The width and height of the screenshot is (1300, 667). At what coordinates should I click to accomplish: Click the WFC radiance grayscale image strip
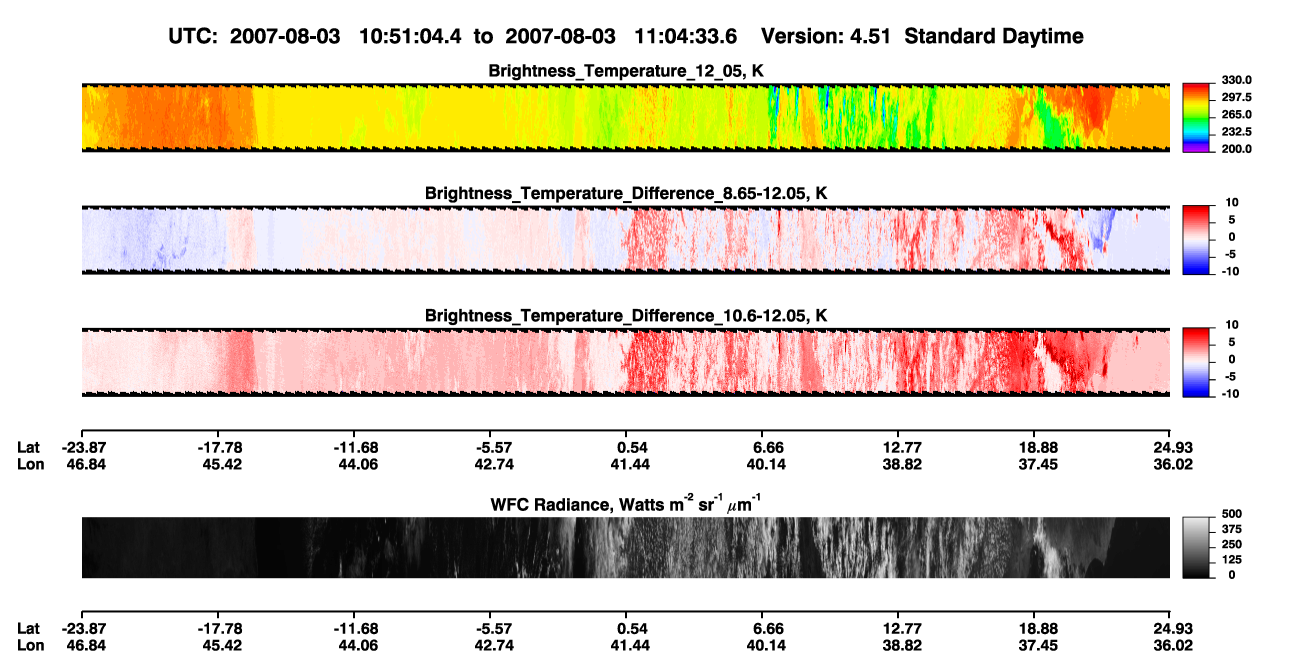pyautogui.click(x=625, y=548)
